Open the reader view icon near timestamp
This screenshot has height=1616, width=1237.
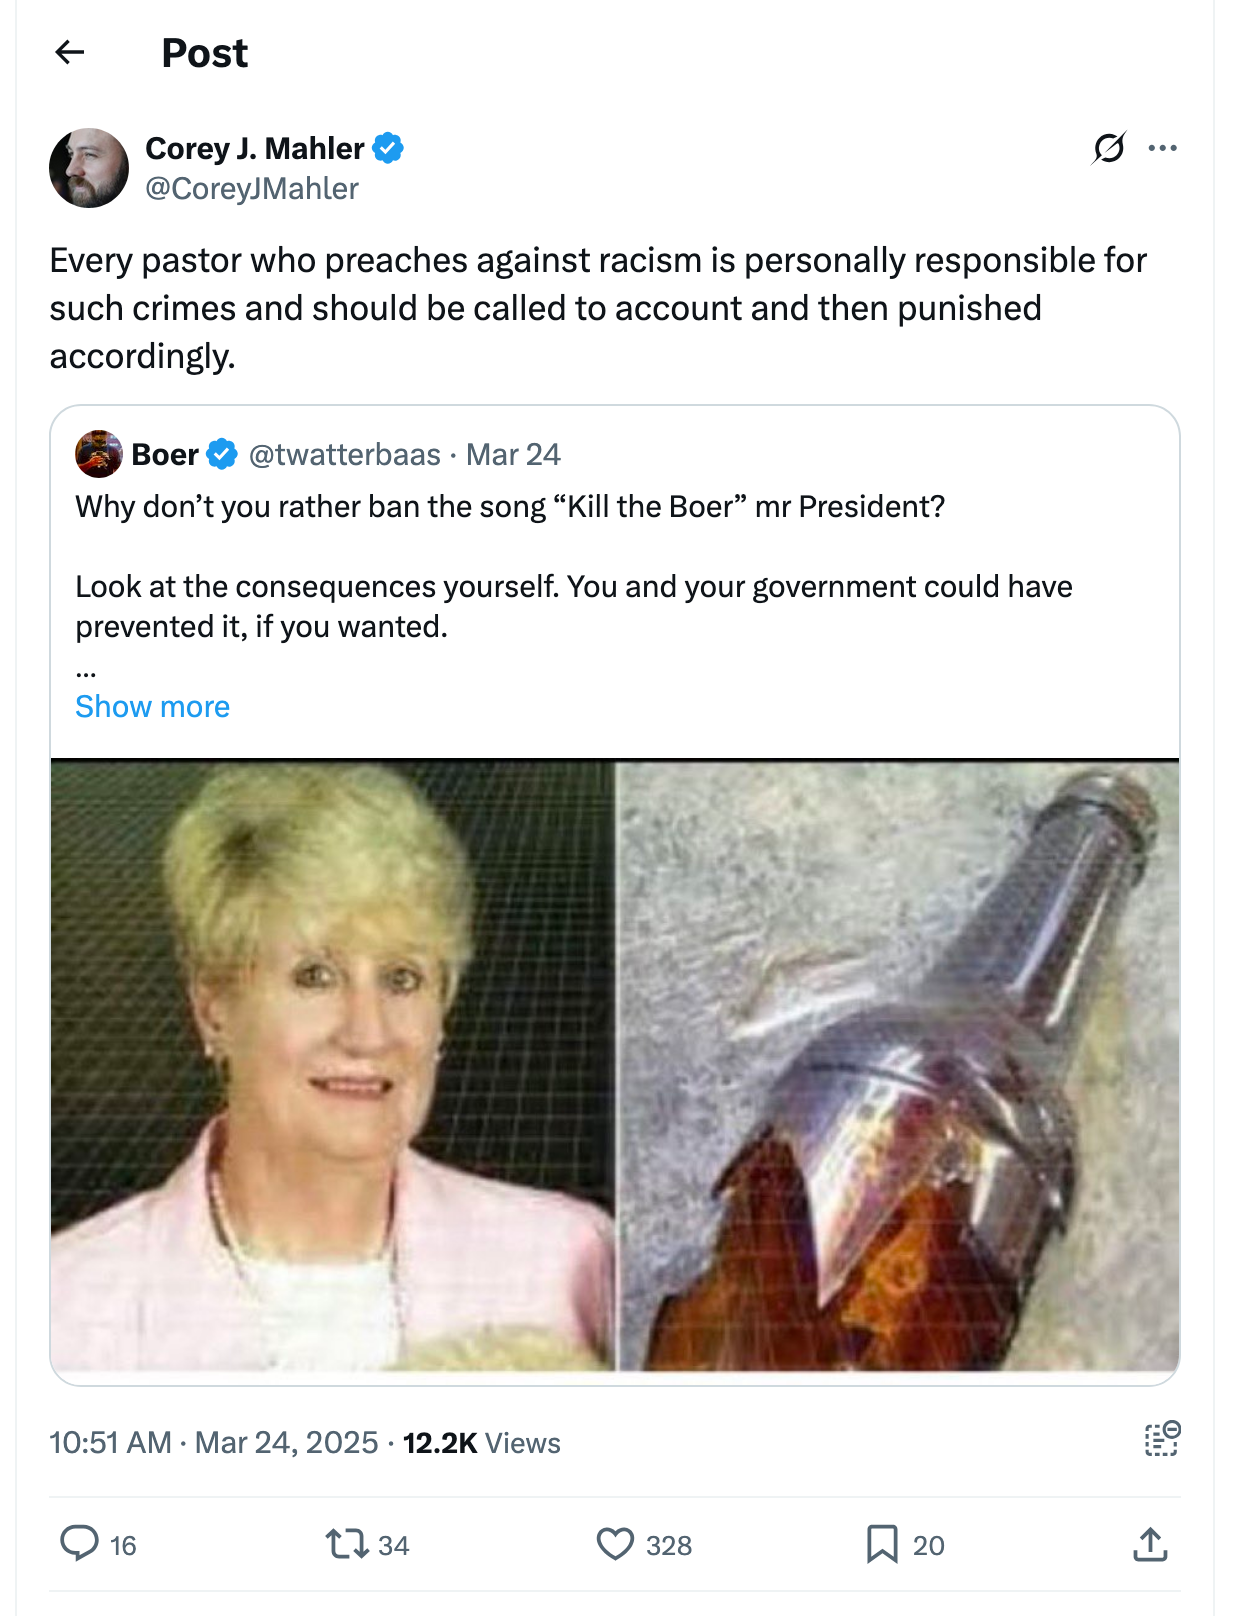click(1162, 1439)
